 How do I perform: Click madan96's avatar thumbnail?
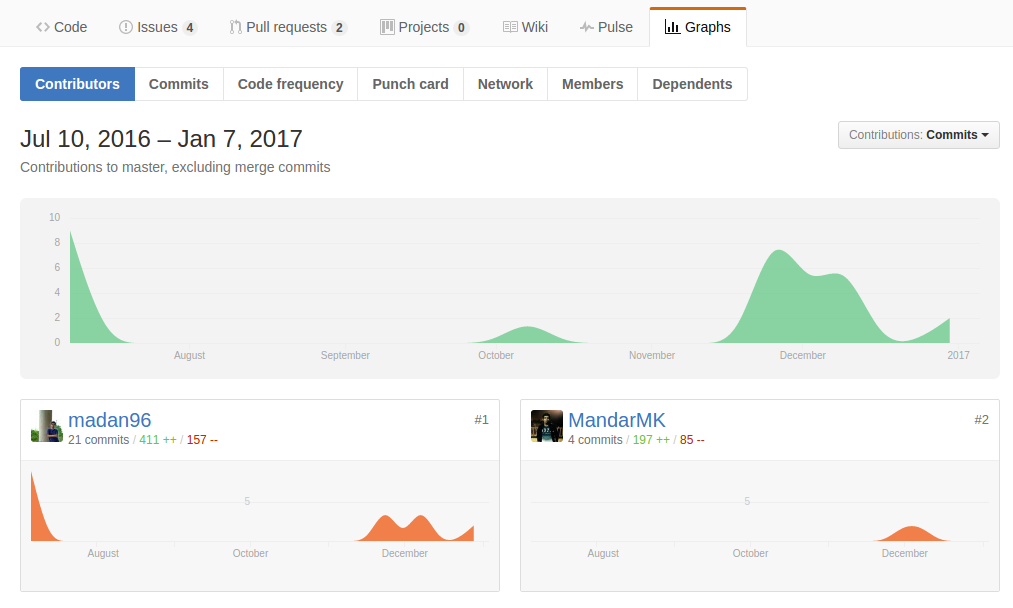point(46,425)
